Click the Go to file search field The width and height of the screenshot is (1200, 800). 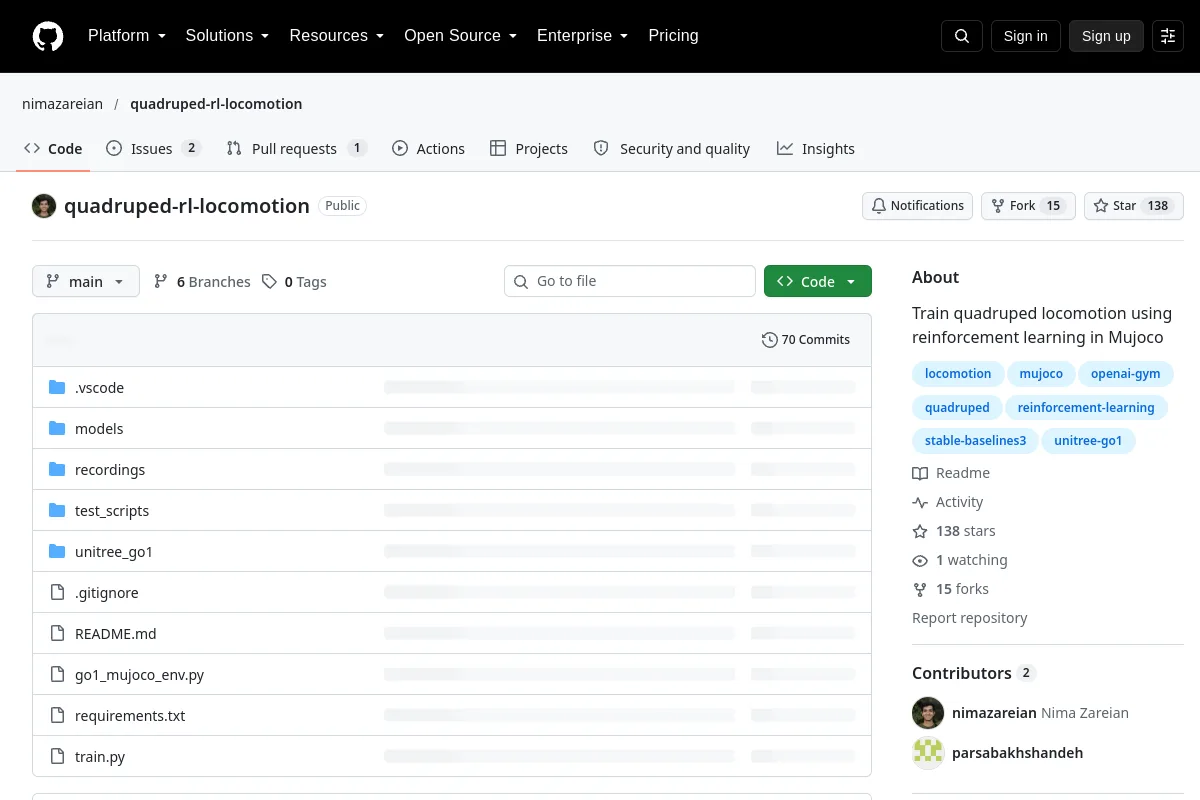[x=630, y=281]
